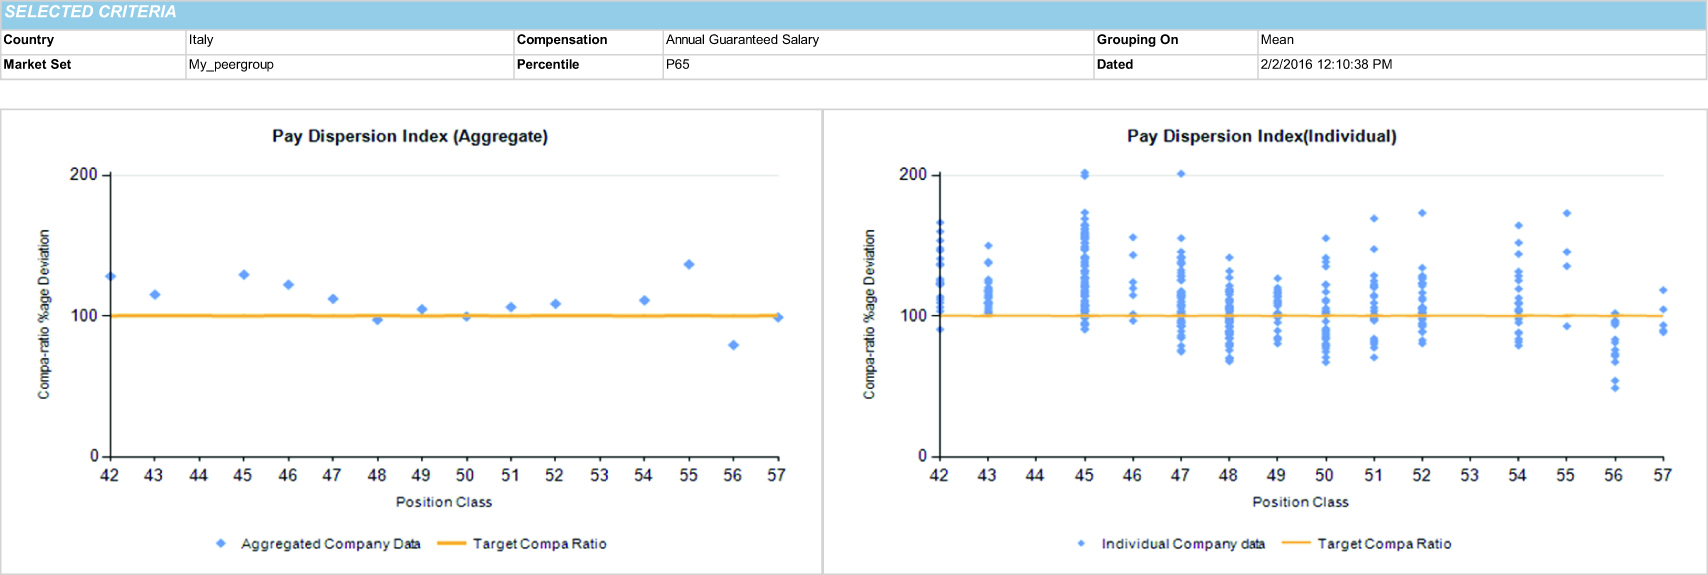
Task: Select the Aggregate data point at position class 48
Action: click(377, 320)
